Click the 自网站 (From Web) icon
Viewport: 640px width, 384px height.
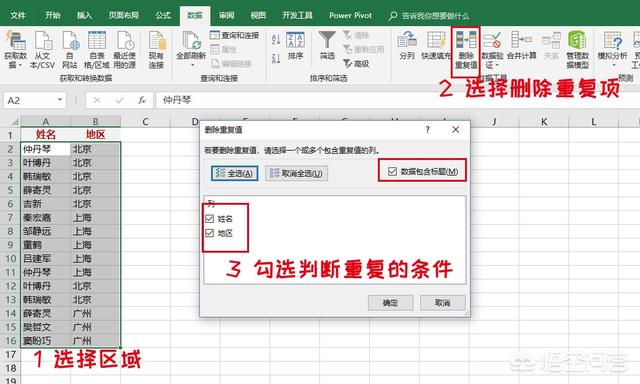[70, 40]
